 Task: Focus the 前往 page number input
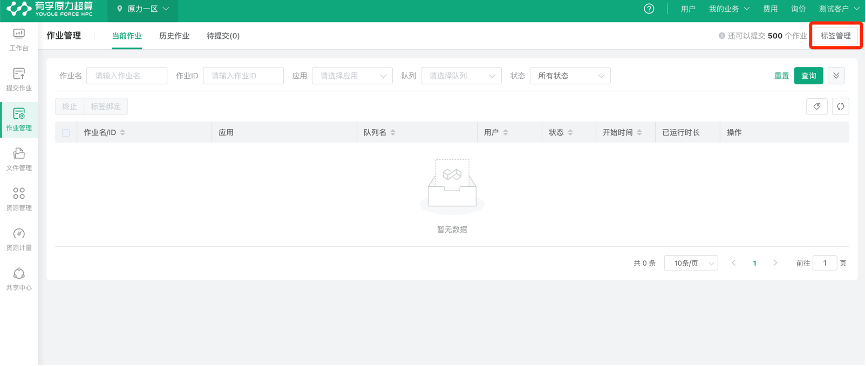pyautogui.click(x=825, y=263)
